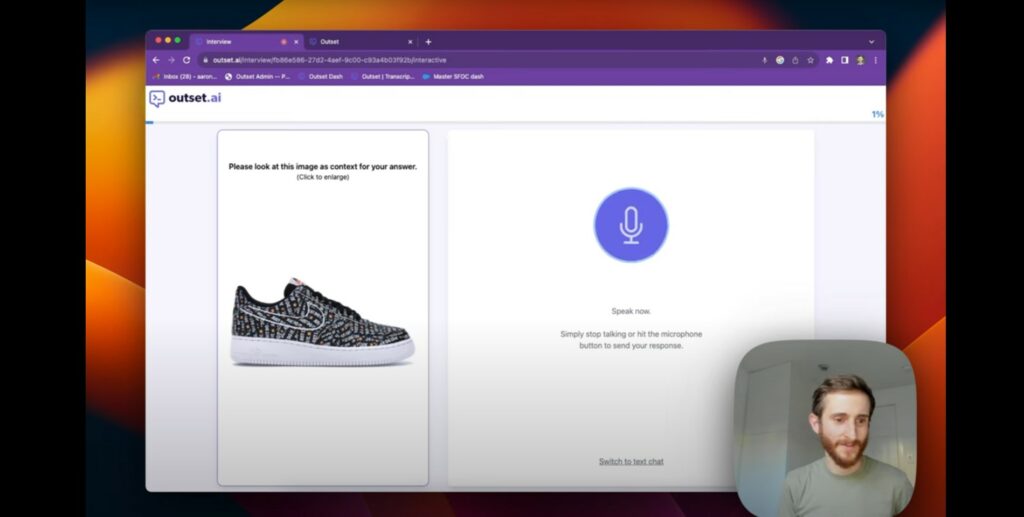Click the interview progress bar
Image resolution: width=1024 pixels, height=517 pixels.
coord(515,122)
